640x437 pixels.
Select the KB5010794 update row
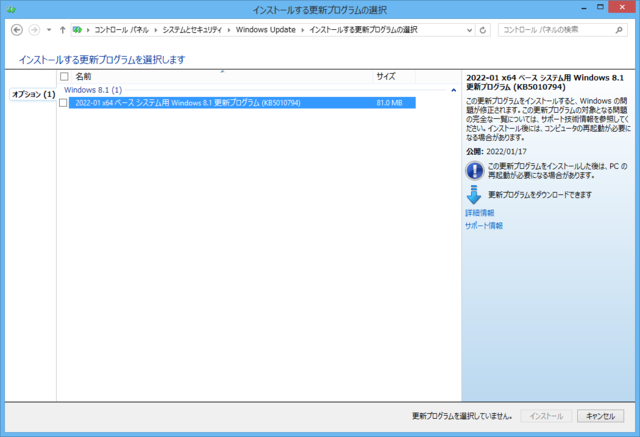coord(242,103)
